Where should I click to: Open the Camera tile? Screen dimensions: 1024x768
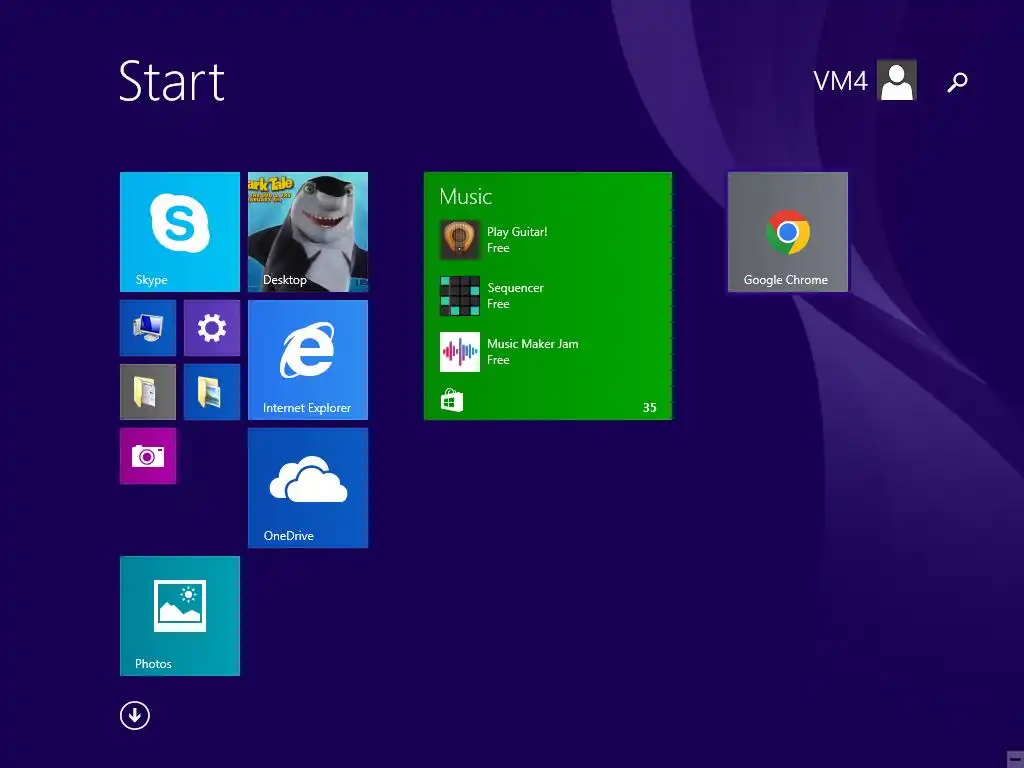(x=148, y=456)
